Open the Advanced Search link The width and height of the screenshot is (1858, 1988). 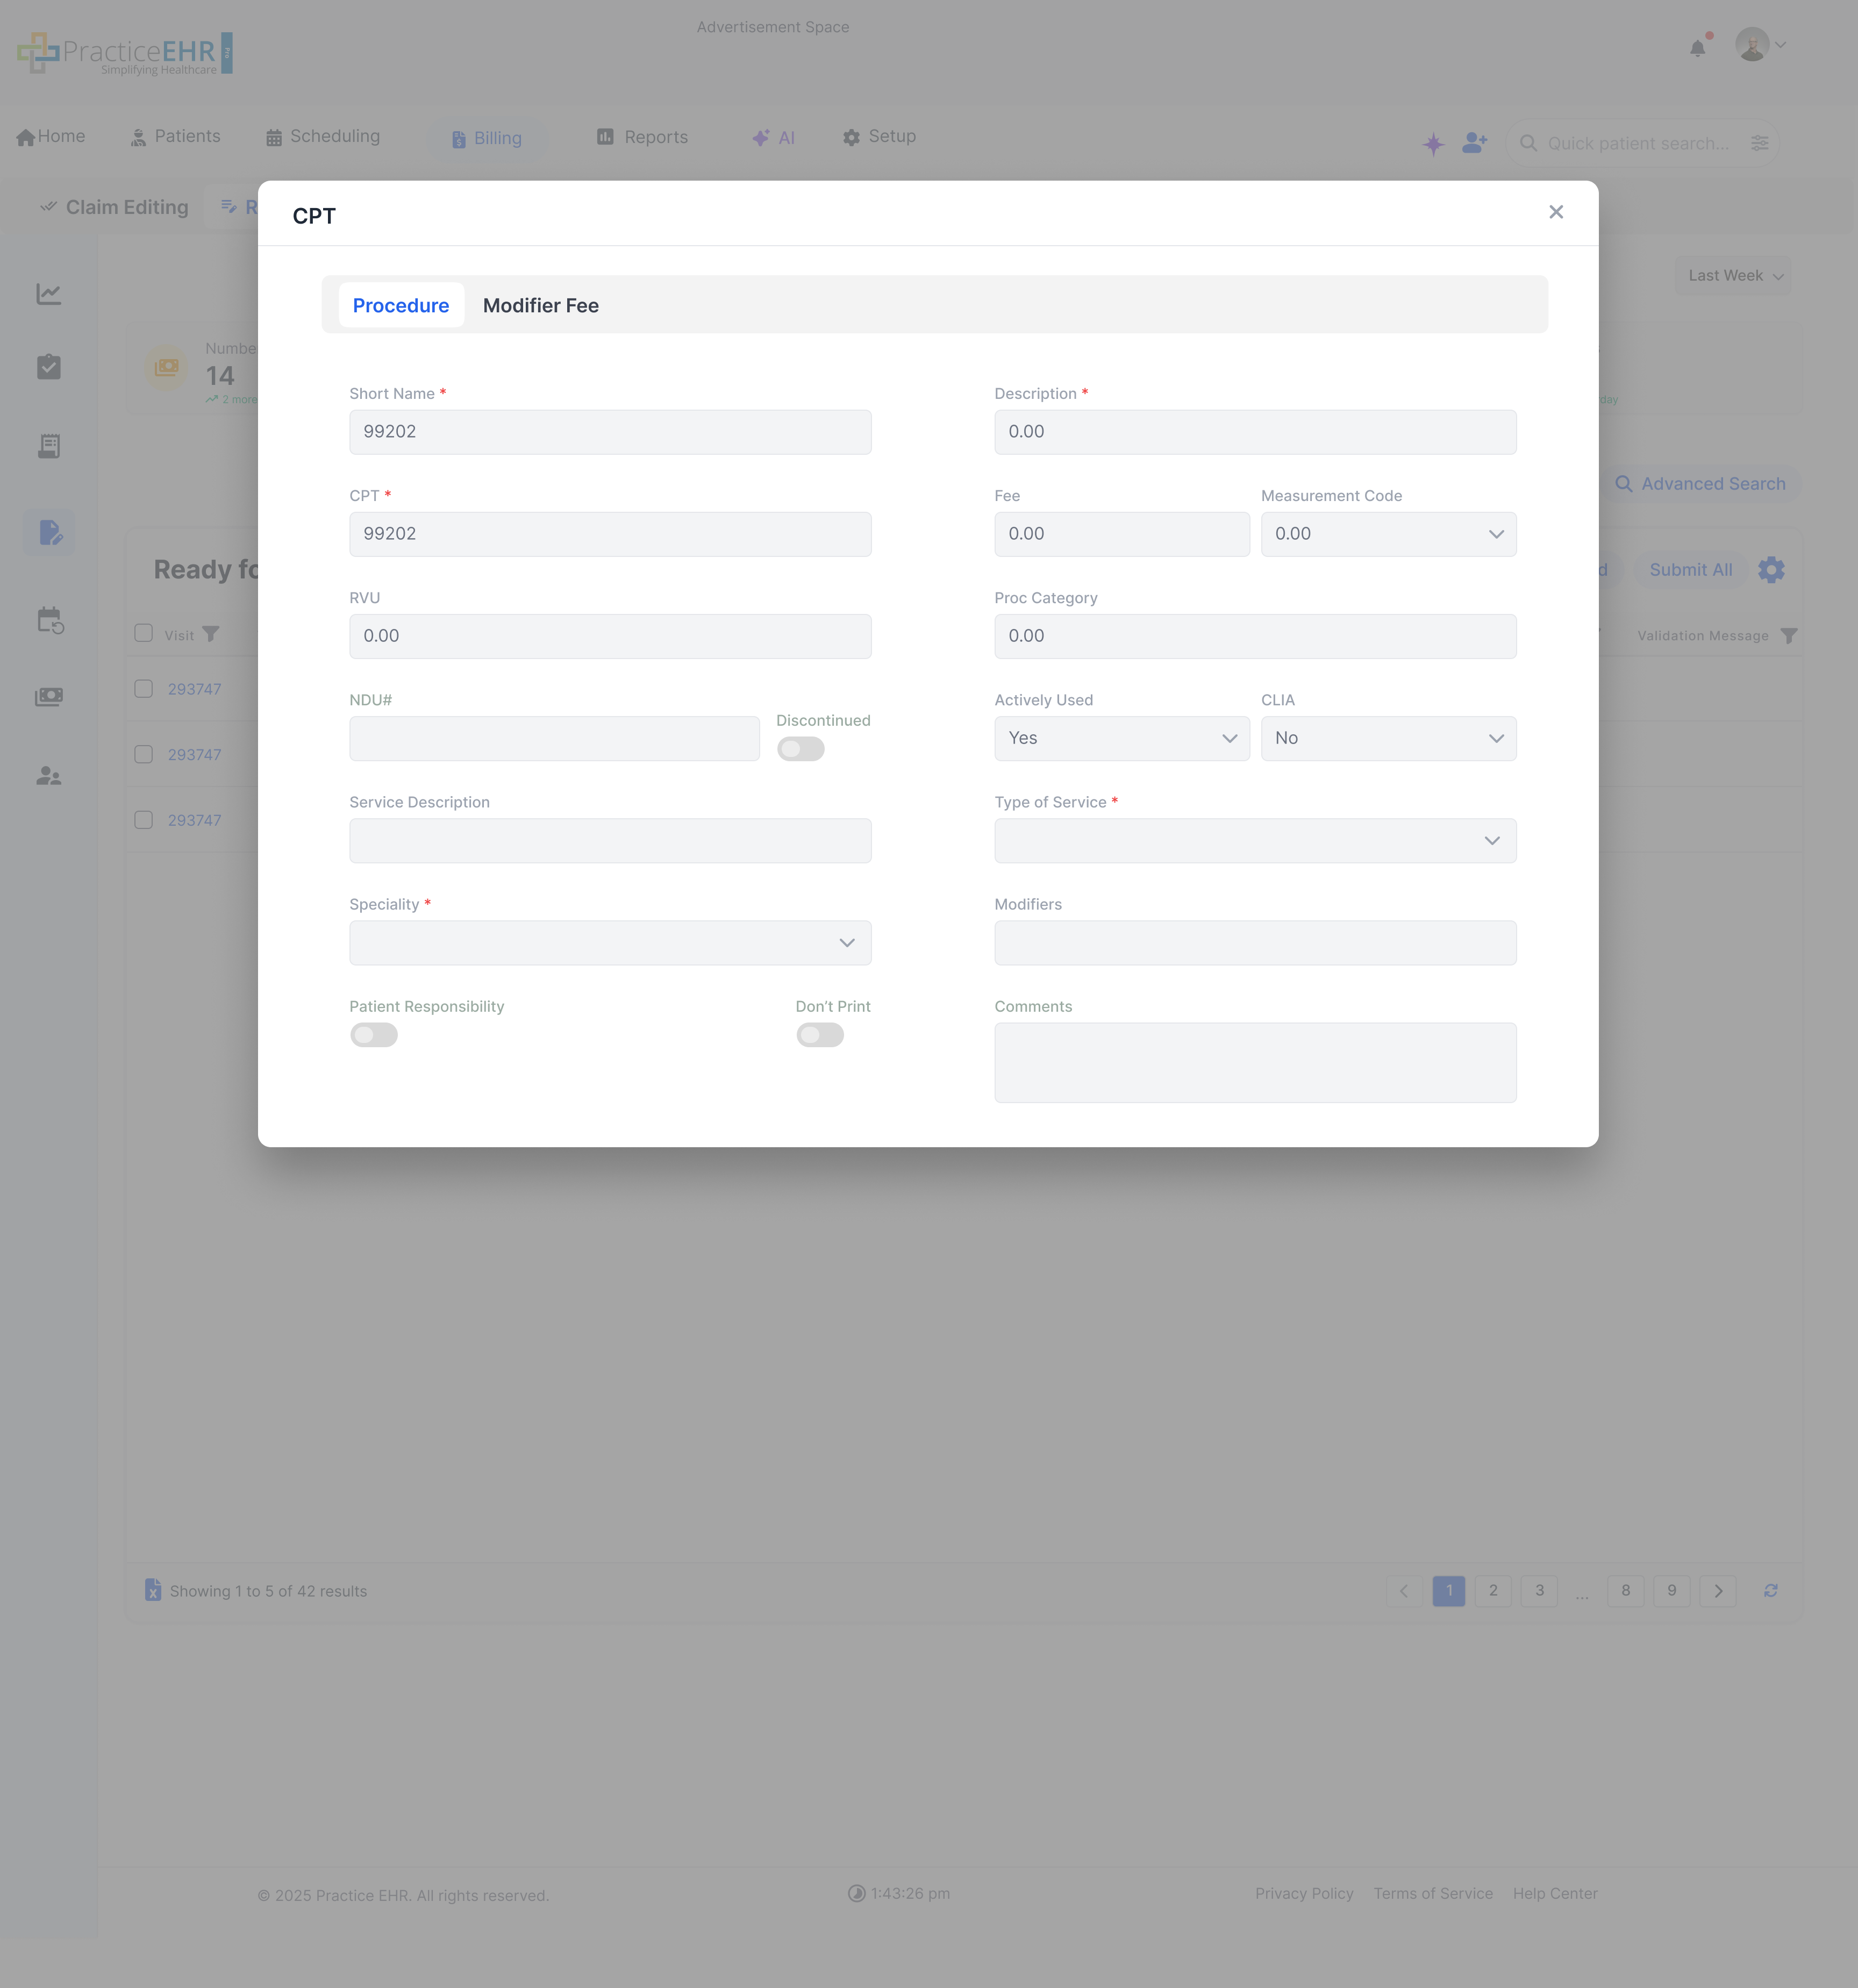(1700, 484)
